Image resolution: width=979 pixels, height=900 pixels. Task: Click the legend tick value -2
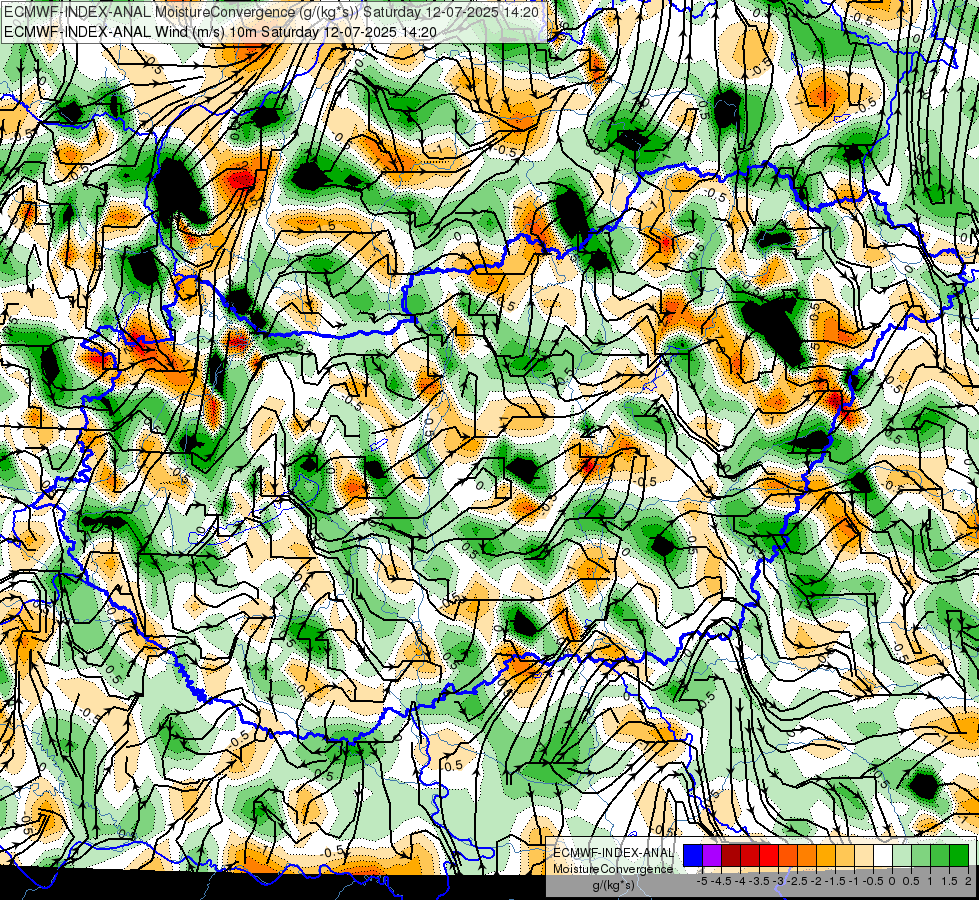point(816,881)
